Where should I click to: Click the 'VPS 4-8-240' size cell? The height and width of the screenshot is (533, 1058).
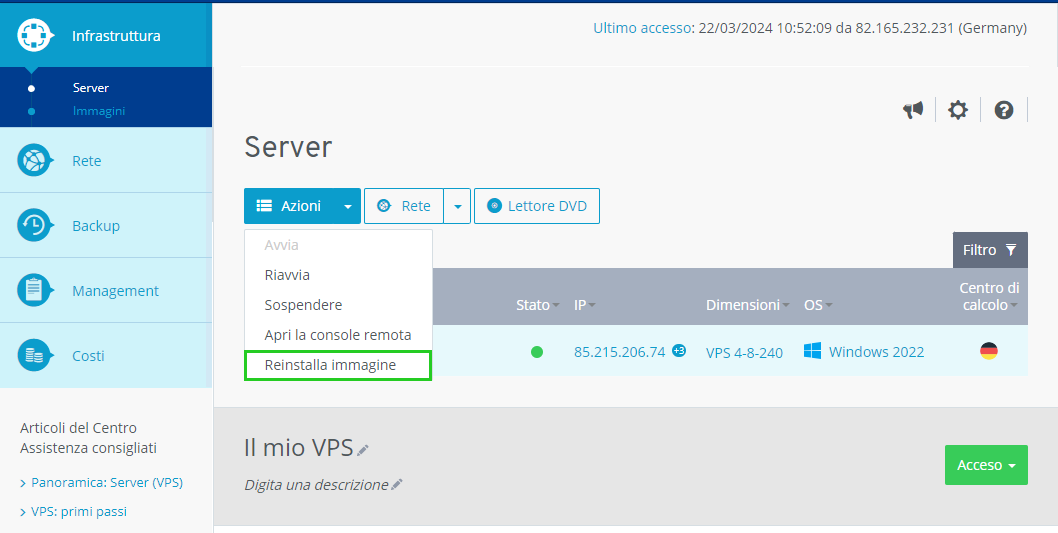tap(744, 352)
